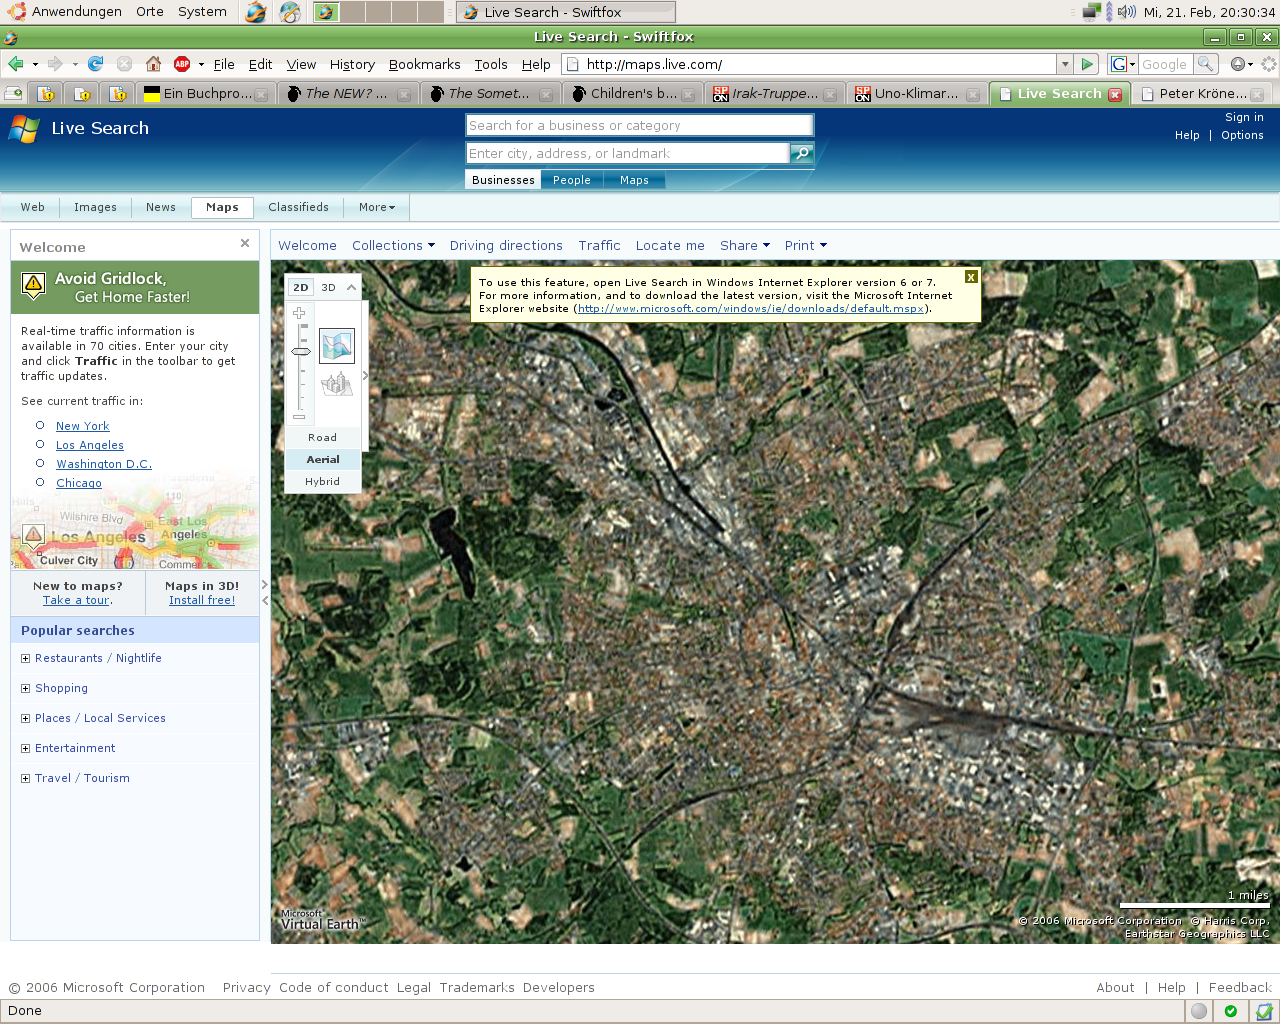Open the Images navigation tab

coord(95,207)
